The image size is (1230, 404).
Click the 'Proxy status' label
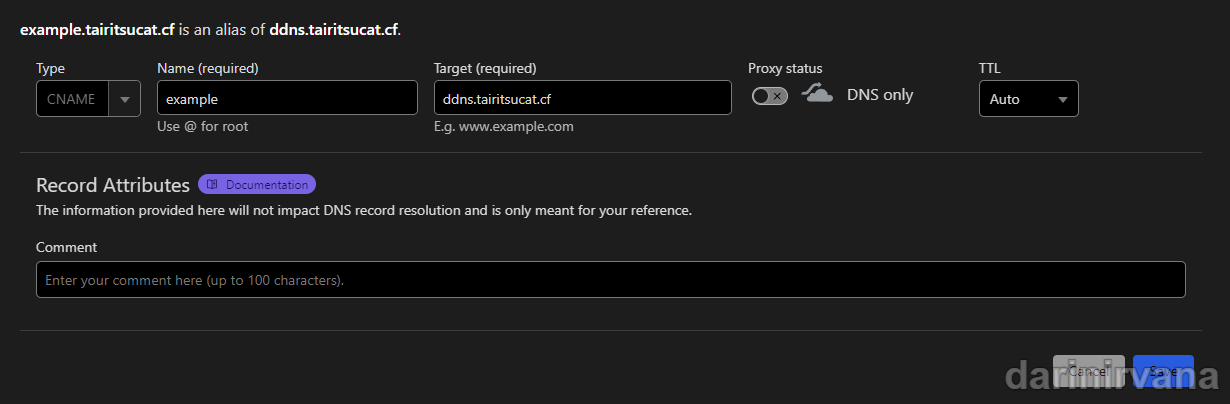pyautogui.click(x=785, y=68)
